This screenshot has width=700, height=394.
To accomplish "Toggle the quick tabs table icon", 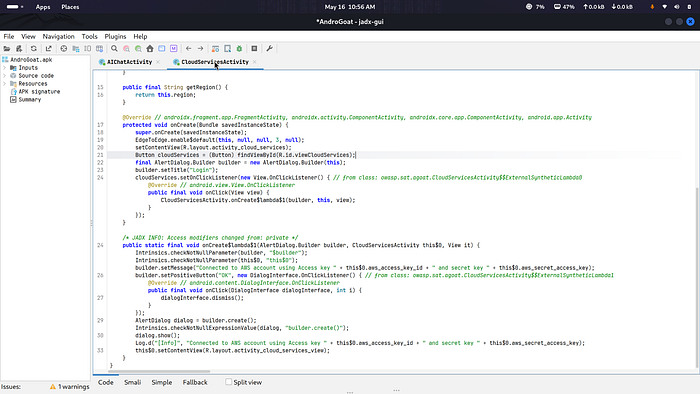I will pyautogui.click(x=100, y=49).
